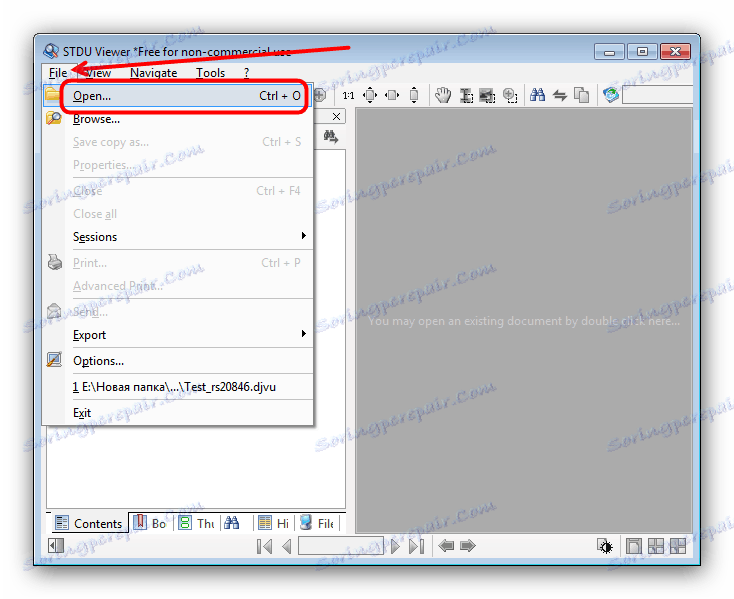The image size is (734, 599).
Task: Open the File menu
Action: click(x=58, y=73)
